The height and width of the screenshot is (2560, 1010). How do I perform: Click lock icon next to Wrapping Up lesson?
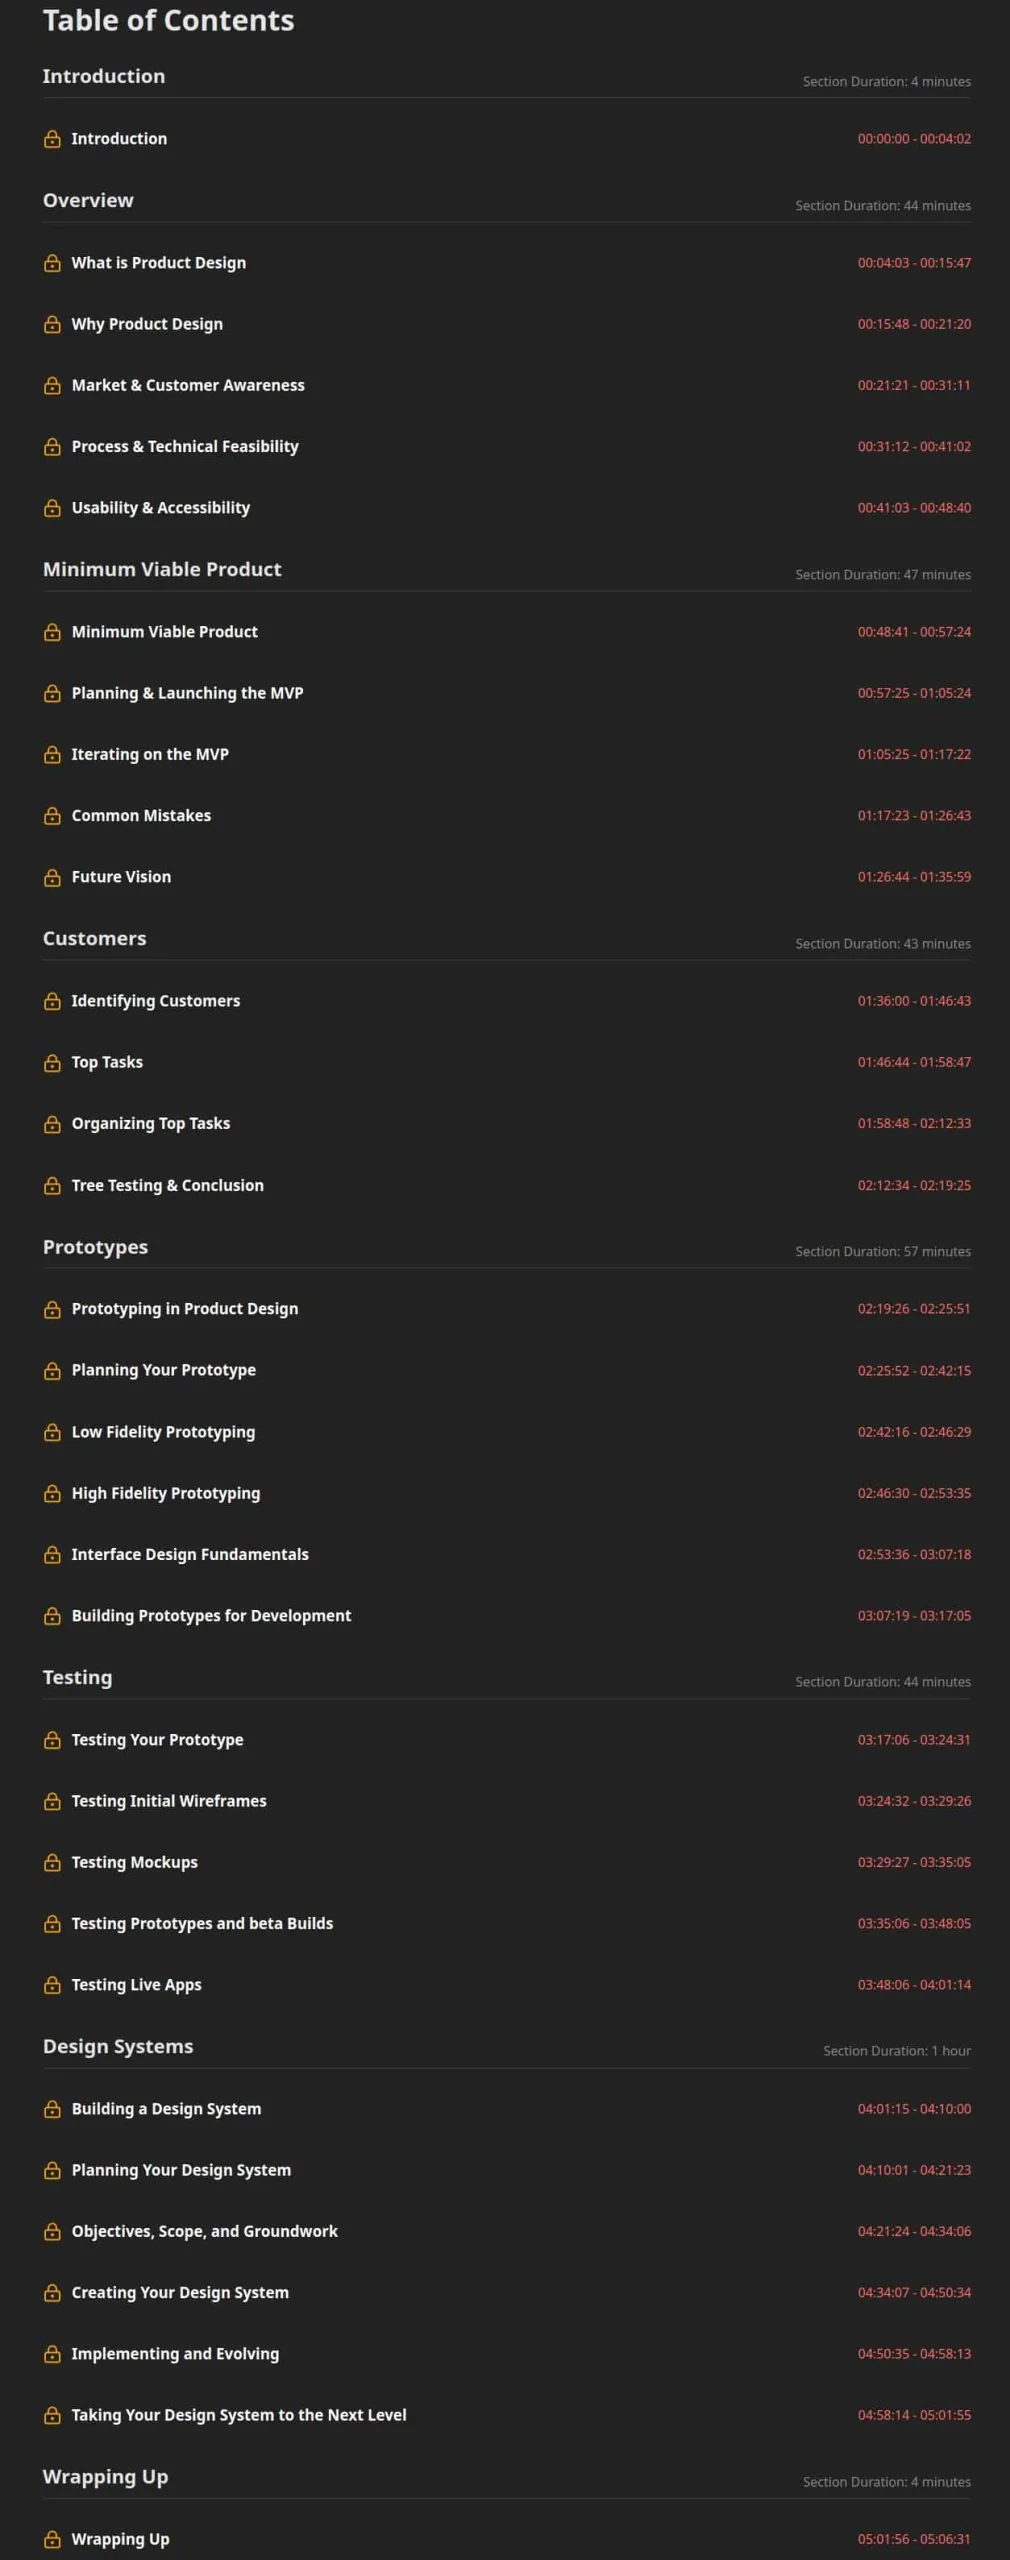click(52, 2539)
